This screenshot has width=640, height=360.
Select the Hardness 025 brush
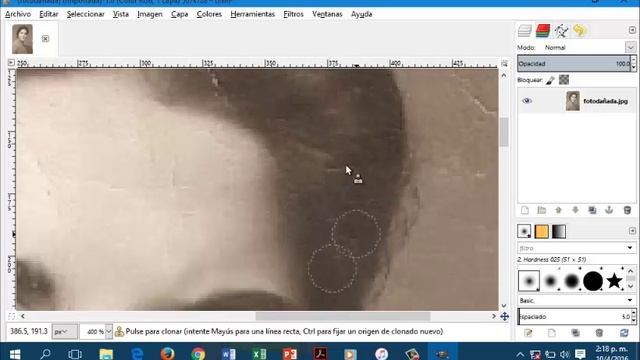(x=529, y=281)
